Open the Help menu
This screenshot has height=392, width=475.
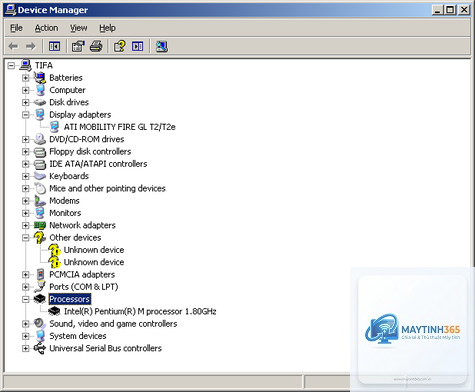107,28
